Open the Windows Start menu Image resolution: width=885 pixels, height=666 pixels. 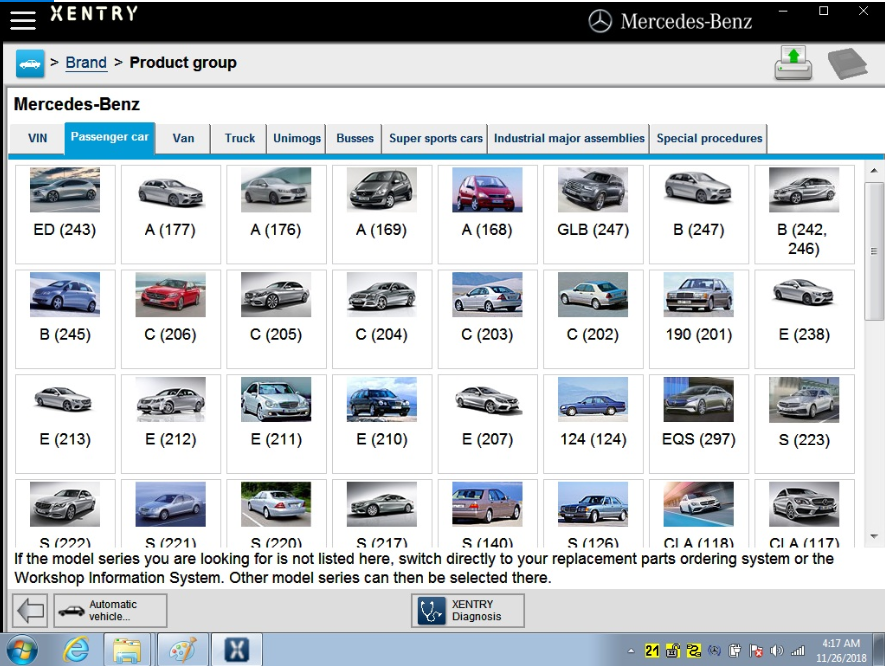pos(21,650)
